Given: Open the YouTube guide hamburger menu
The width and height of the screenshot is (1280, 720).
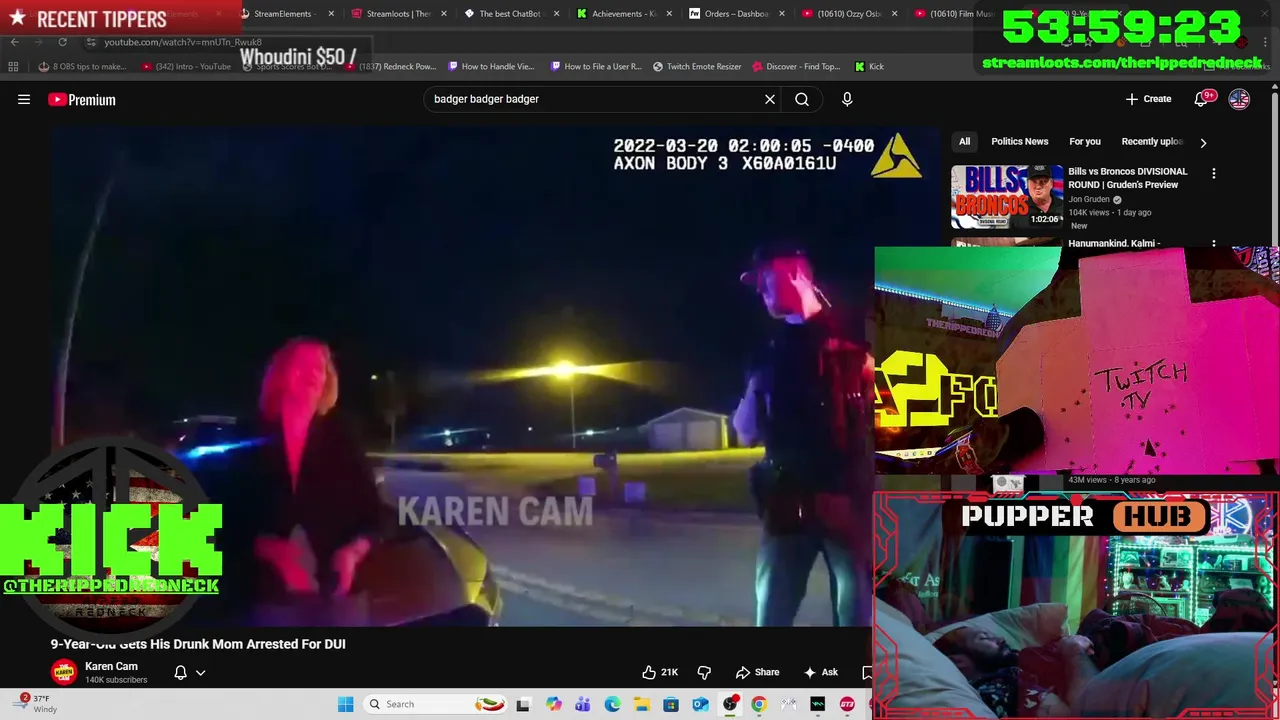Looking at the screenshot, I should 24,99.
